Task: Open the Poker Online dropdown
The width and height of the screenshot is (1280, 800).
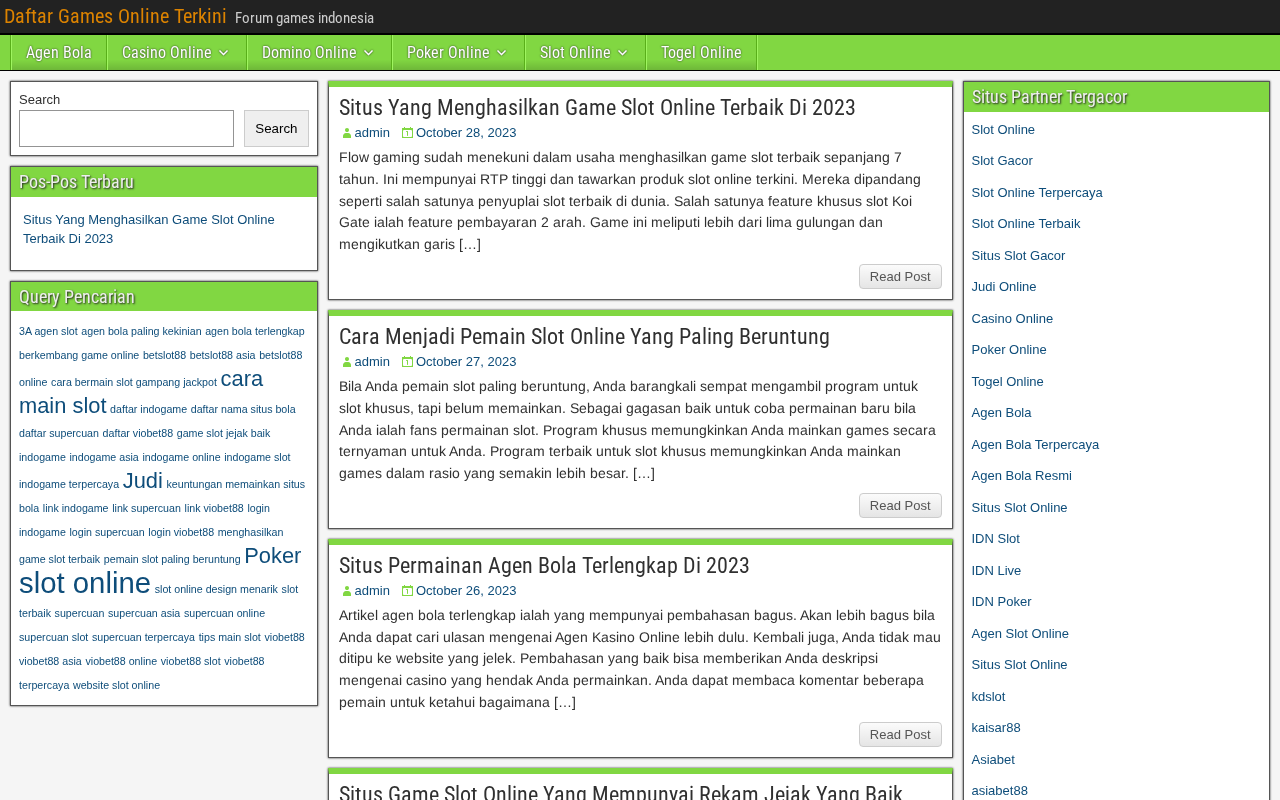Action: pyautogui.click(x=457, y=52)
